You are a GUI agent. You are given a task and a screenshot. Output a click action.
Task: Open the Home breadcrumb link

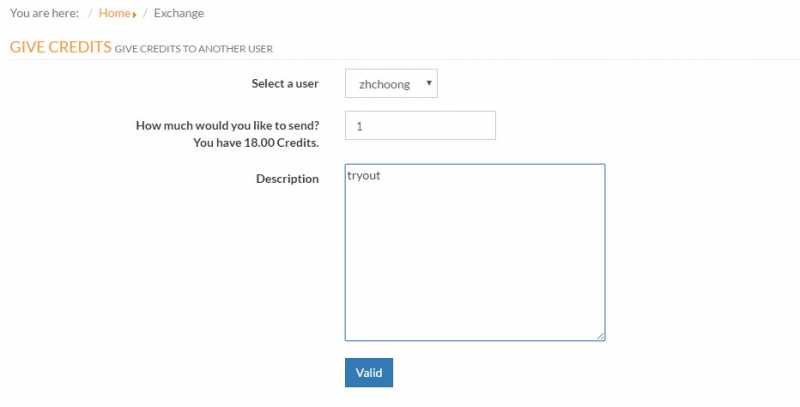coord(114,13)
